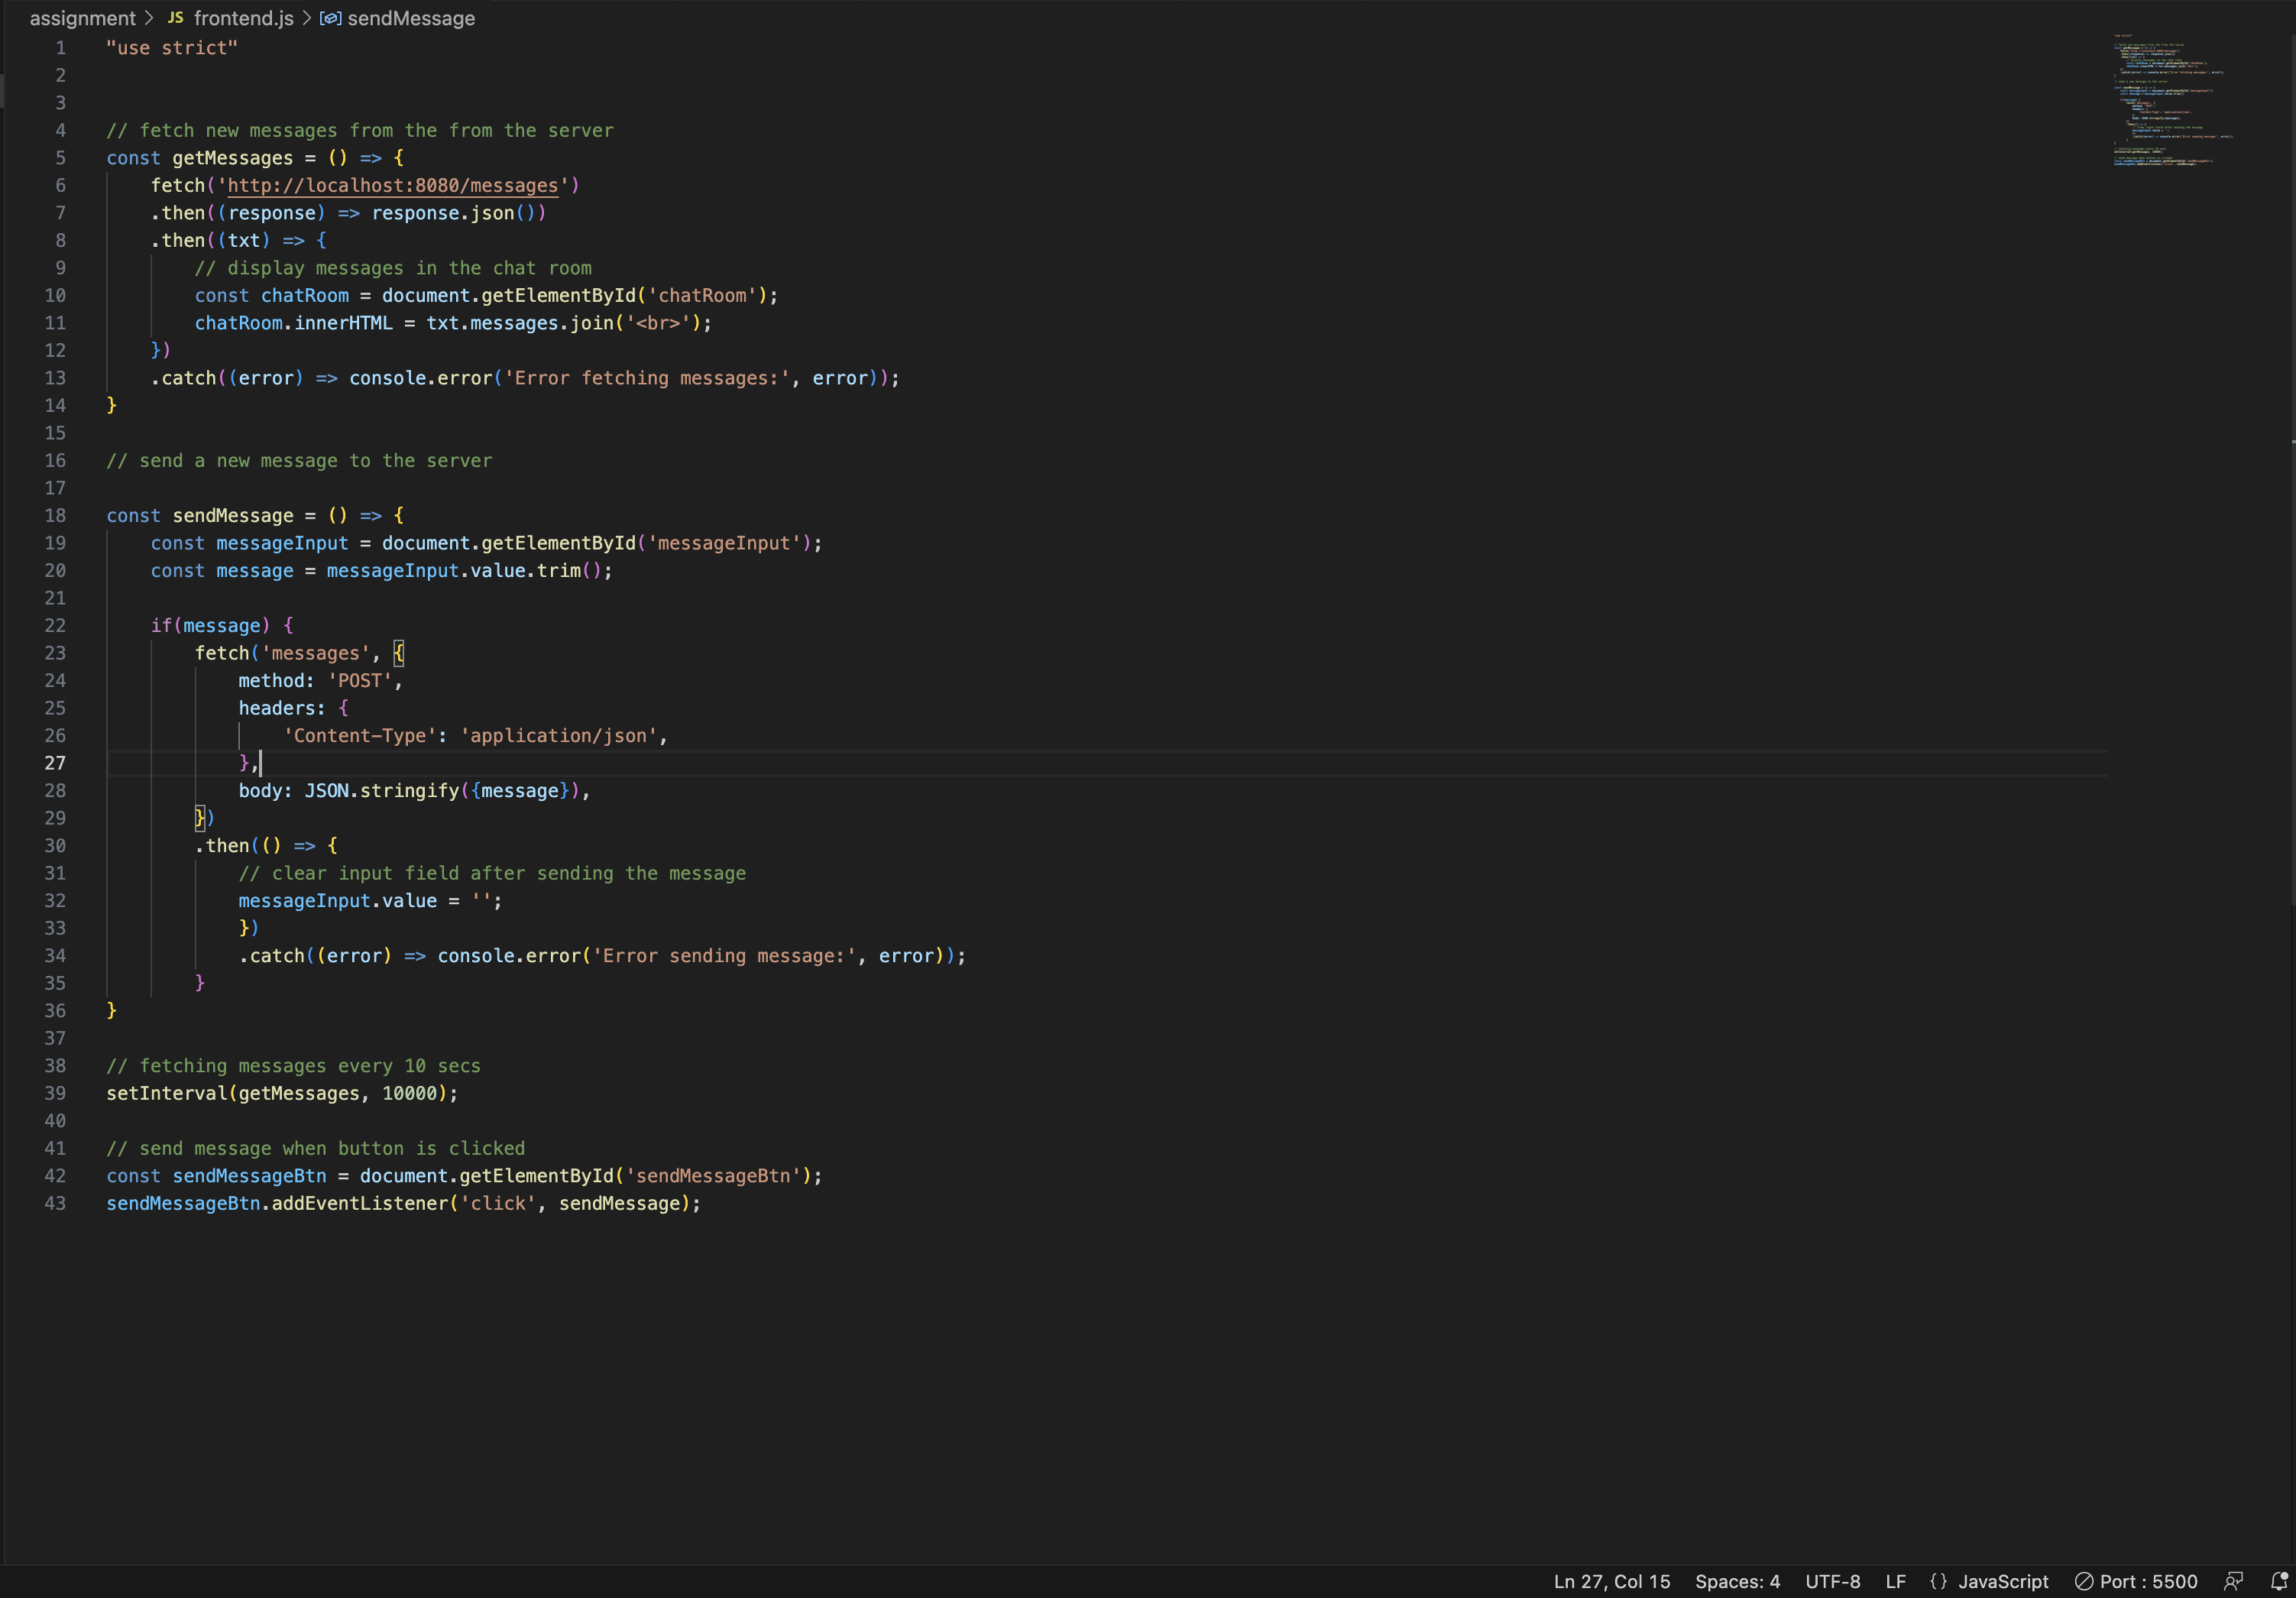Open the frontend.js breadcrumb dropdown
Screen dimensions: 2296x1598
point(243,18)
